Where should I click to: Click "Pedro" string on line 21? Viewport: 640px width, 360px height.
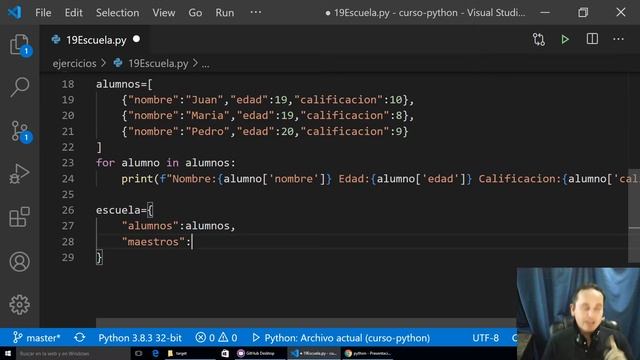click(x=208, y=131)
